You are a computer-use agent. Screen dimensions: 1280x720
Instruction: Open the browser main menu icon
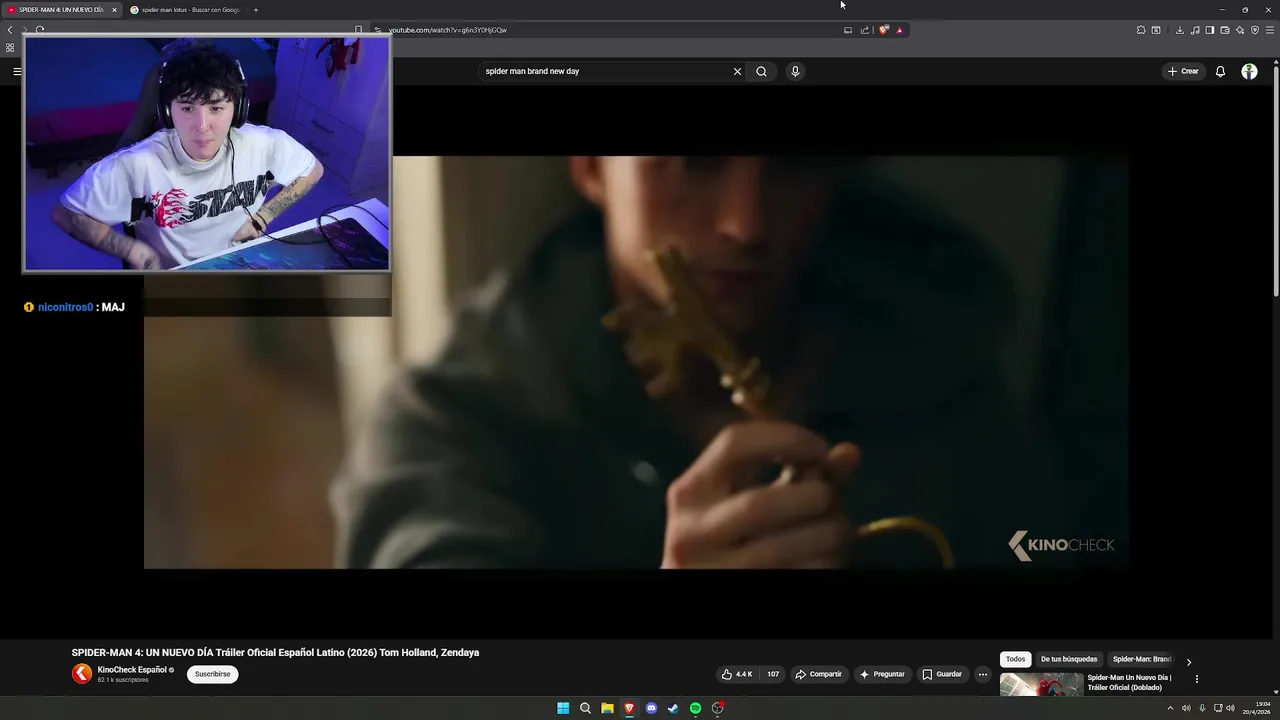[x=1270, y=30]
